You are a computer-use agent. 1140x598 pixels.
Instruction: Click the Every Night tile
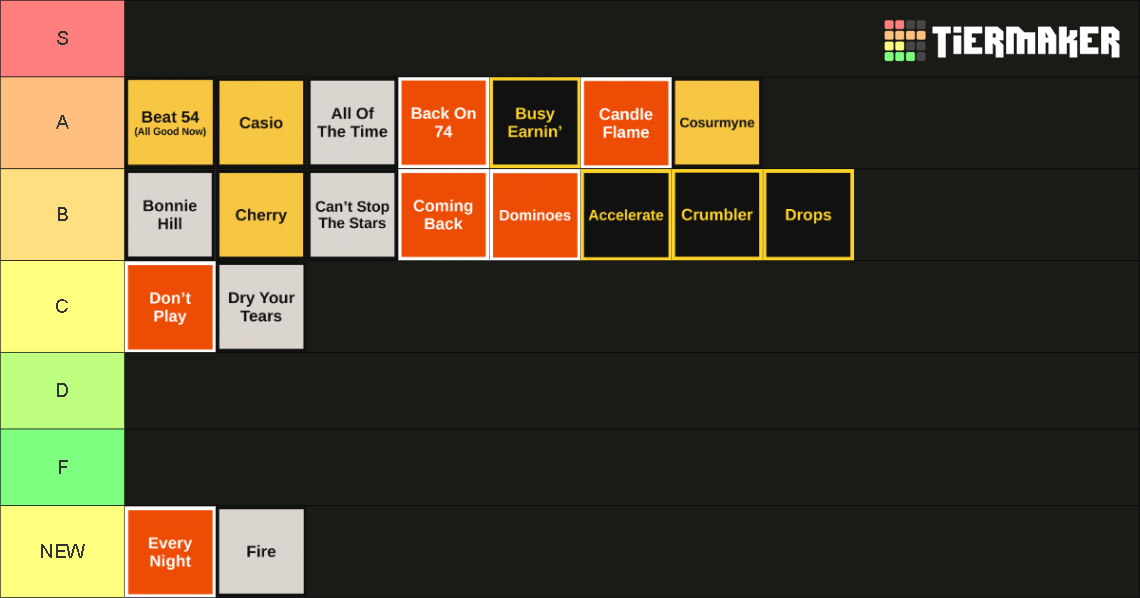170,551
